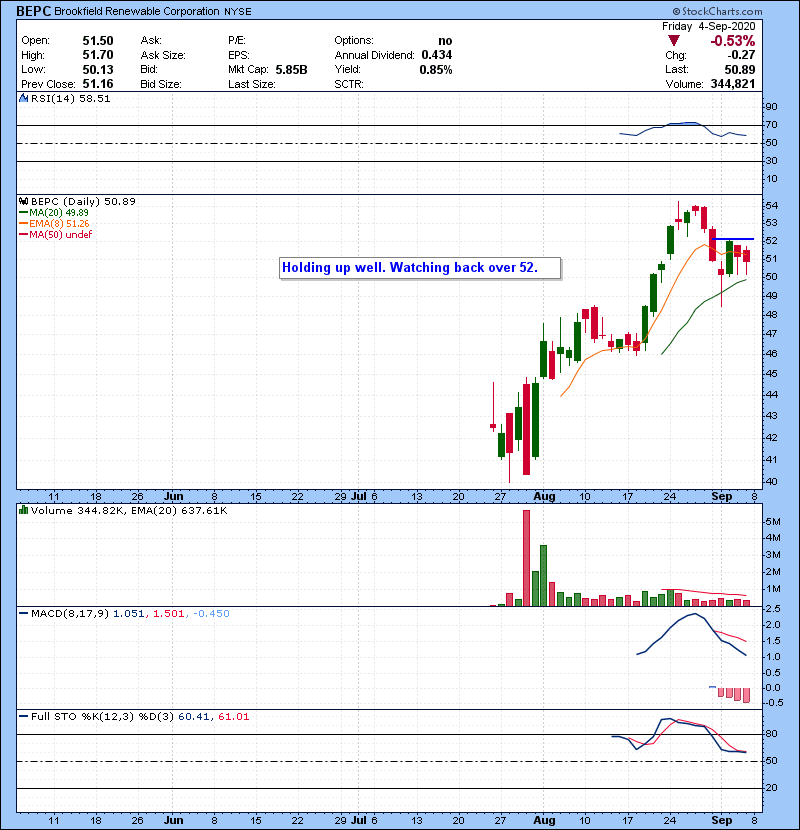
Task: Click the RSI 30 level axis label
Action: tap(771, 161)
